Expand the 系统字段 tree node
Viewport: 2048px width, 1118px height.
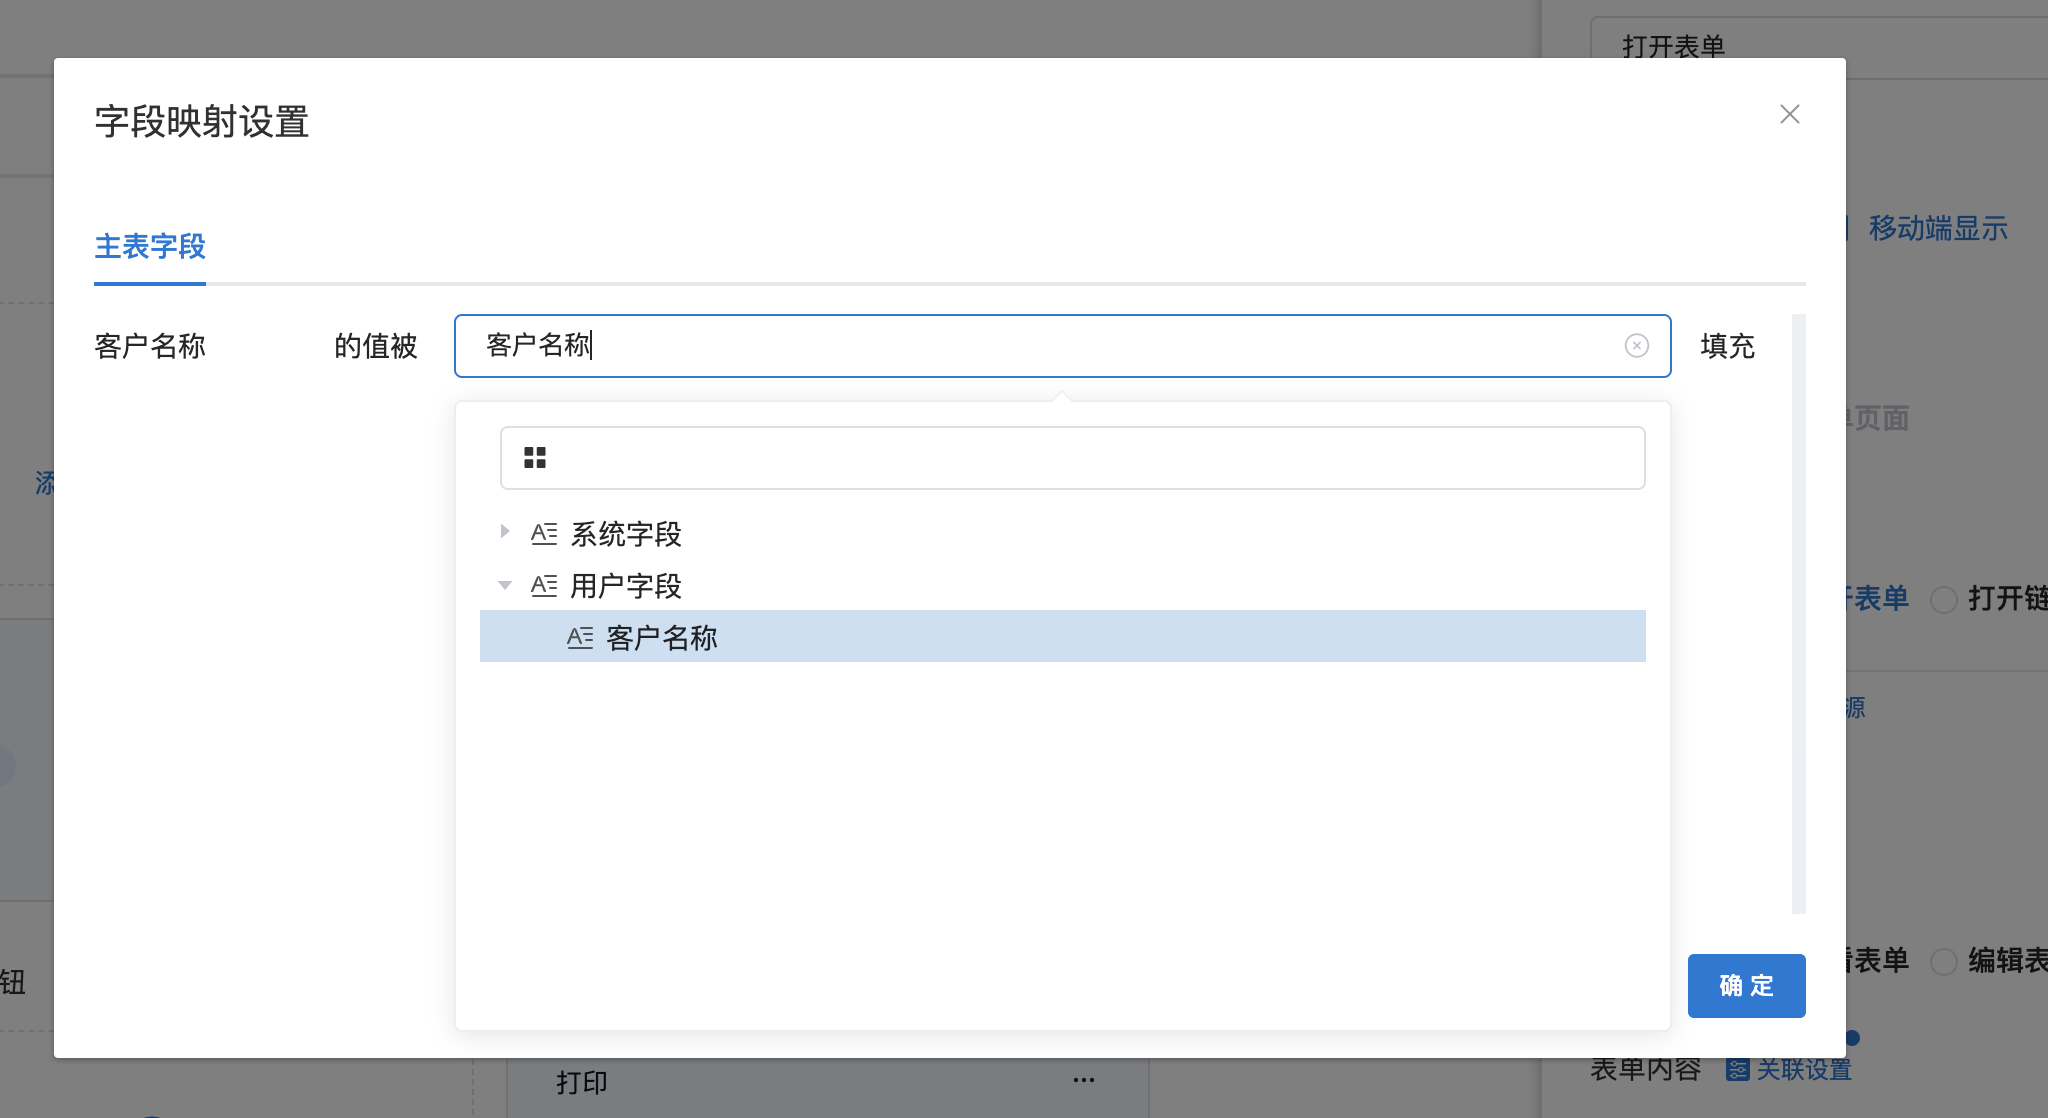(505, 532)
